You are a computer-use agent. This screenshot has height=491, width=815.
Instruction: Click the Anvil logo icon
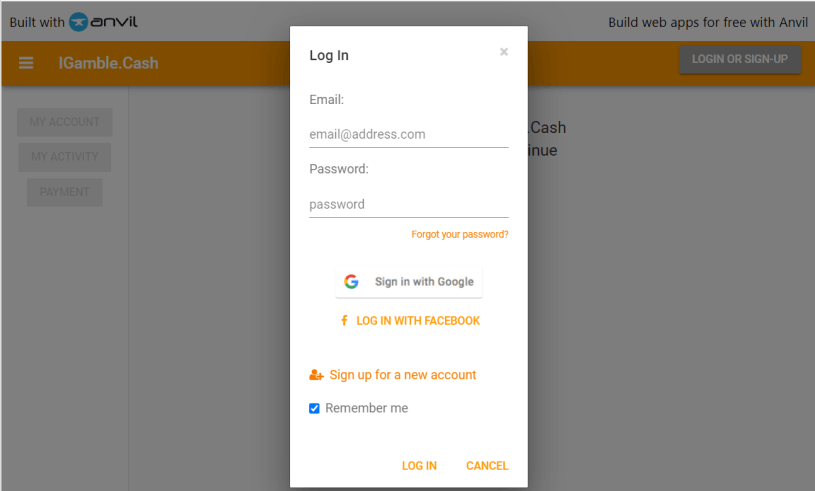pyautogui.click(x=79, y=22)
